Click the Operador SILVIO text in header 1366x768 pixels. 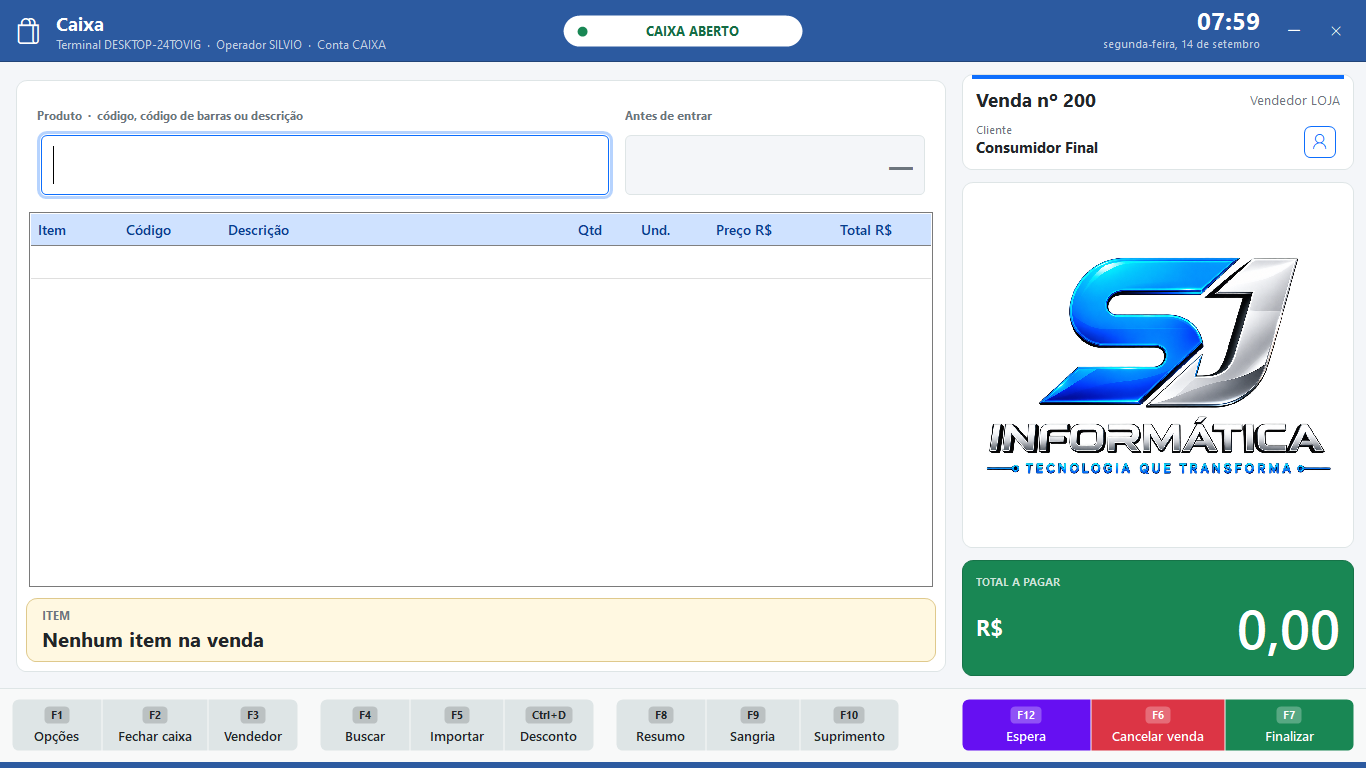(259, 45)
